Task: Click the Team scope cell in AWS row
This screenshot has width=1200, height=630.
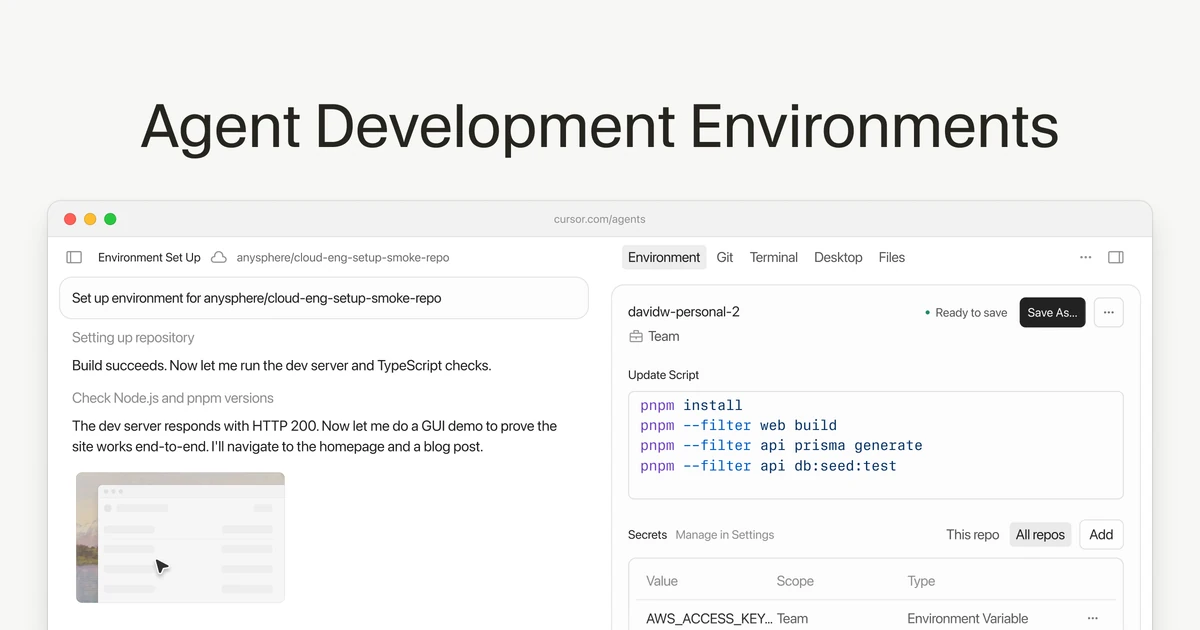Action: (x=792, y=618)
